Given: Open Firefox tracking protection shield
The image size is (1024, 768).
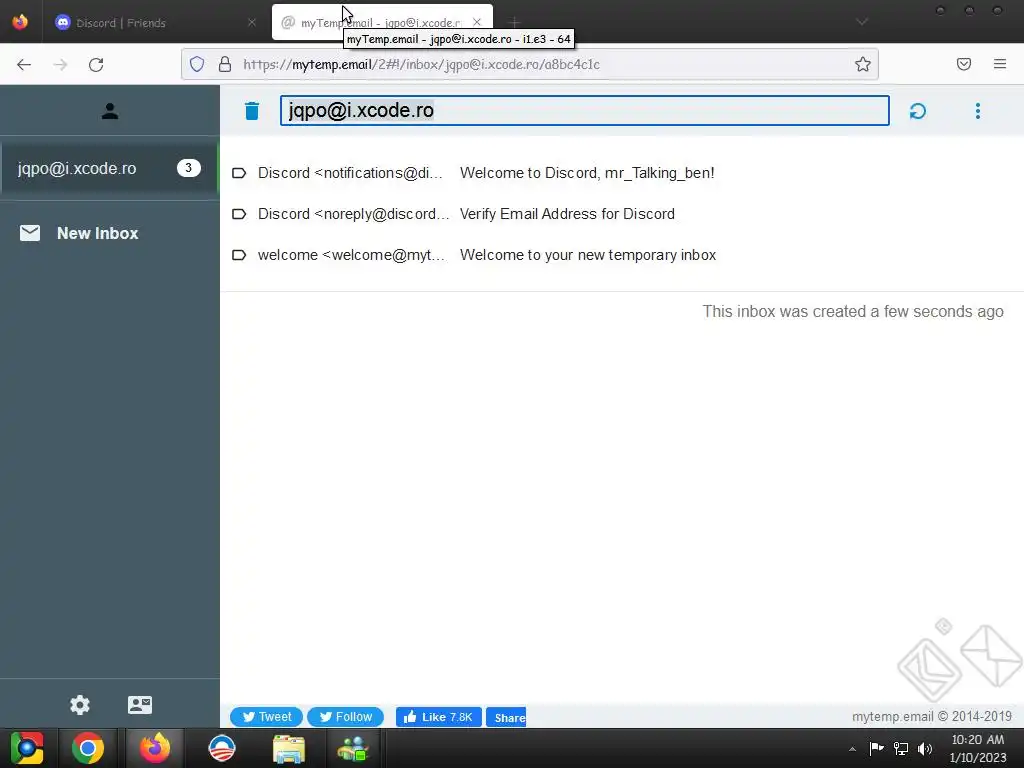Looking at the screenshot, I should [197, 64].
